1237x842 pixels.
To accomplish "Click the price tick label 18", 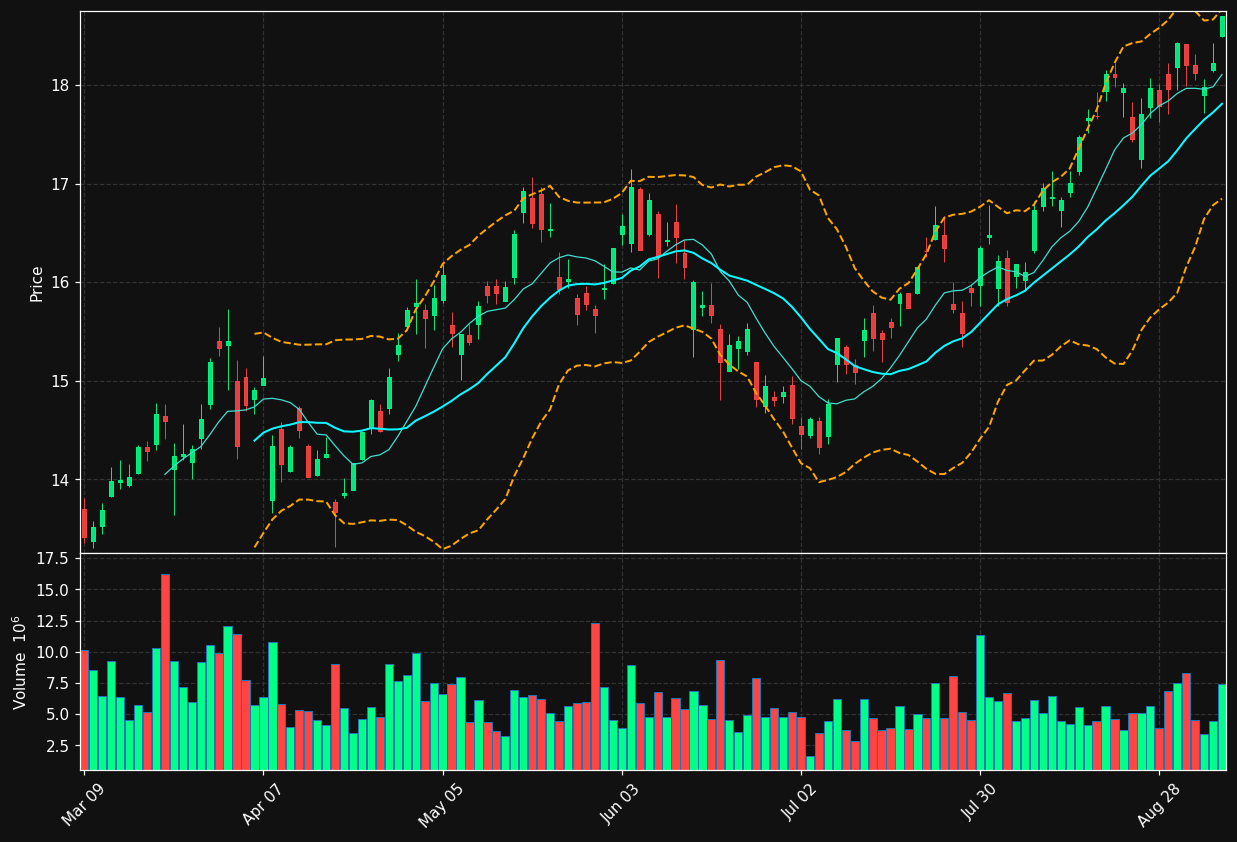I will click(x=60, y=85).
